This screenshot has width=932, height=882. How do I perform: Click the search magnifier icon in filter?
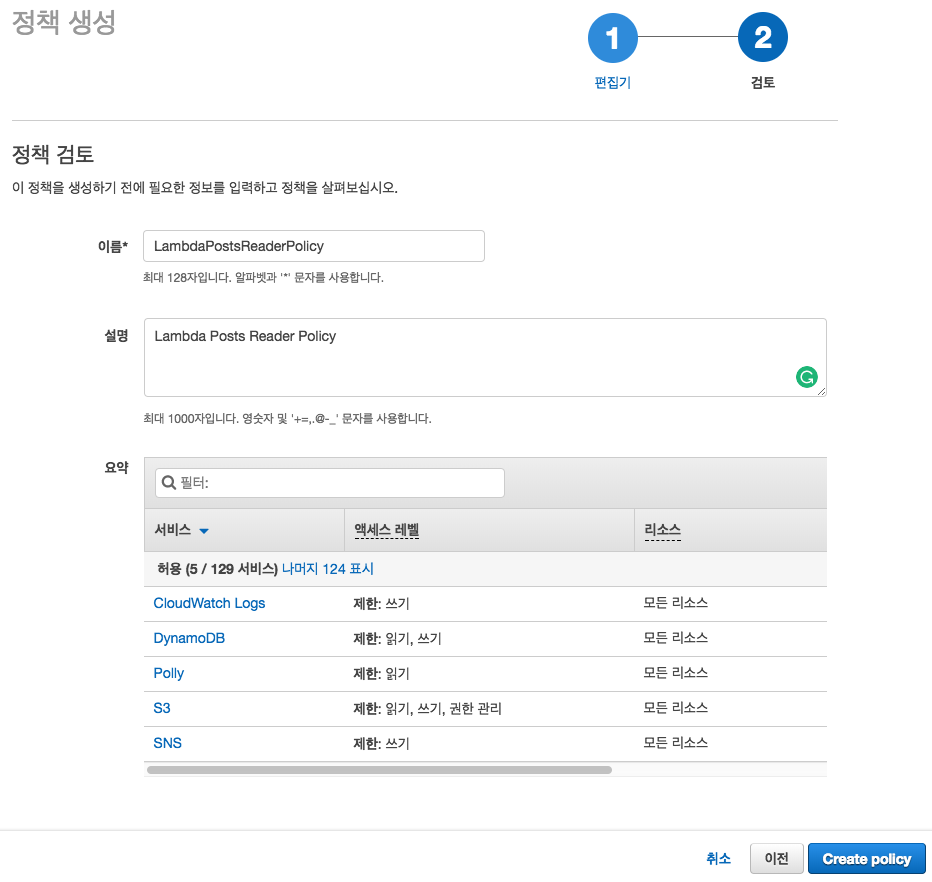169,483
